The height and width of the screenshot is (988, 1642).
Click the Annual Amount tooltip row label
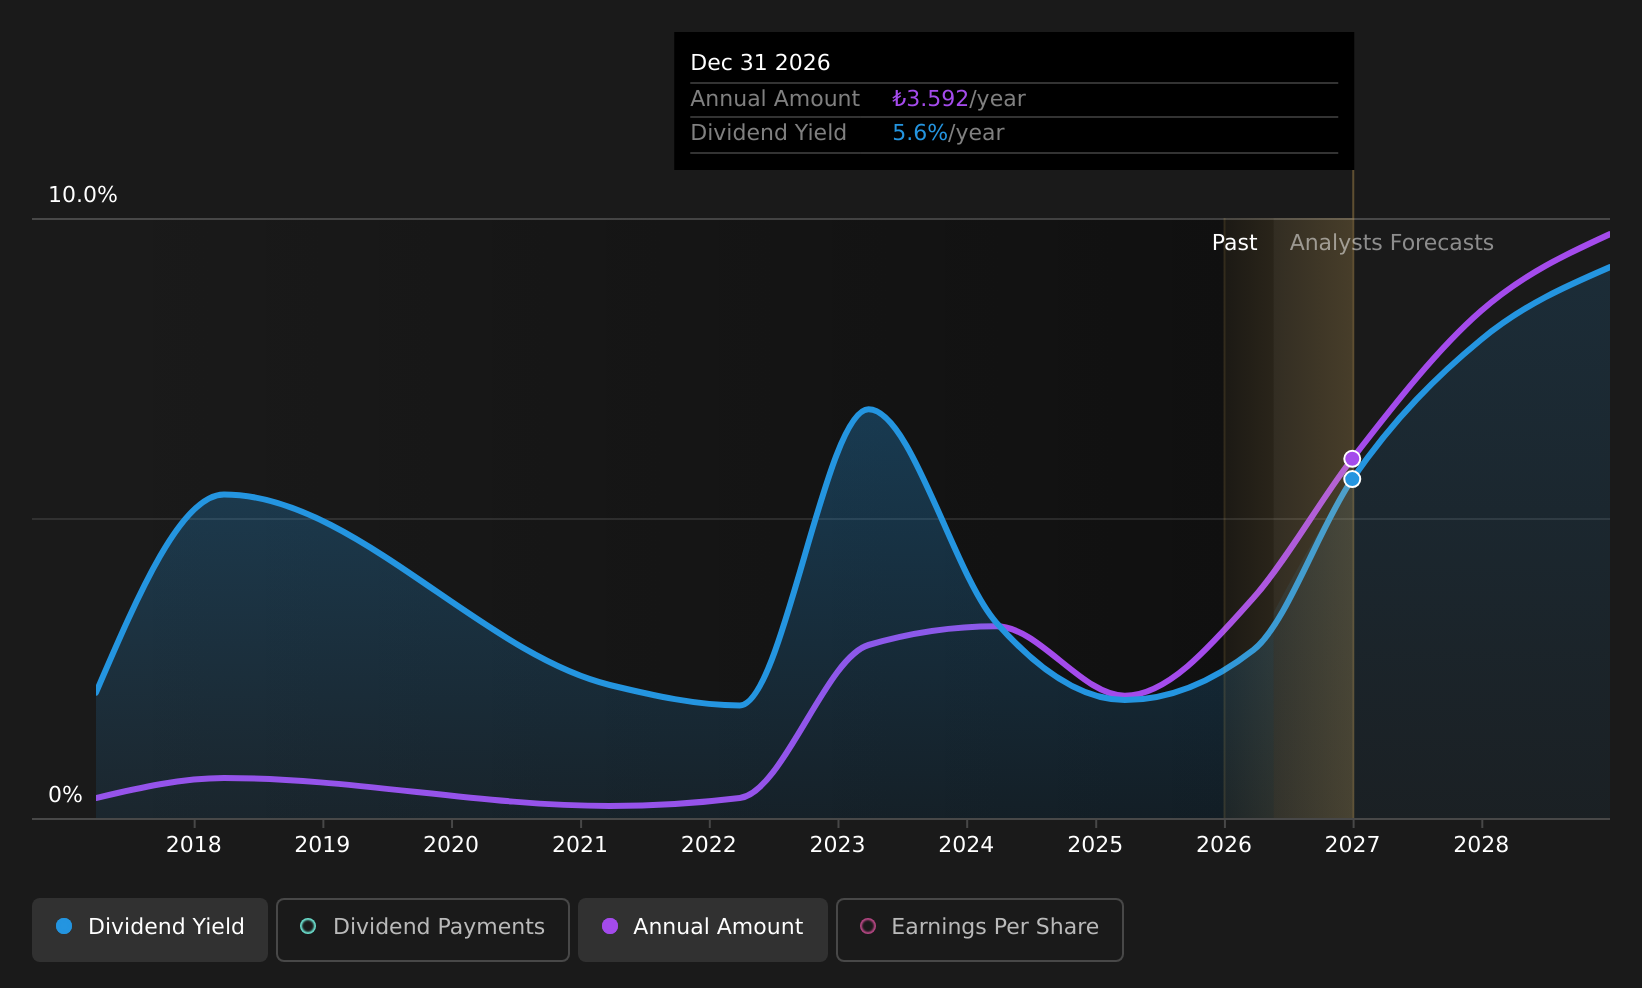[775, 99]
